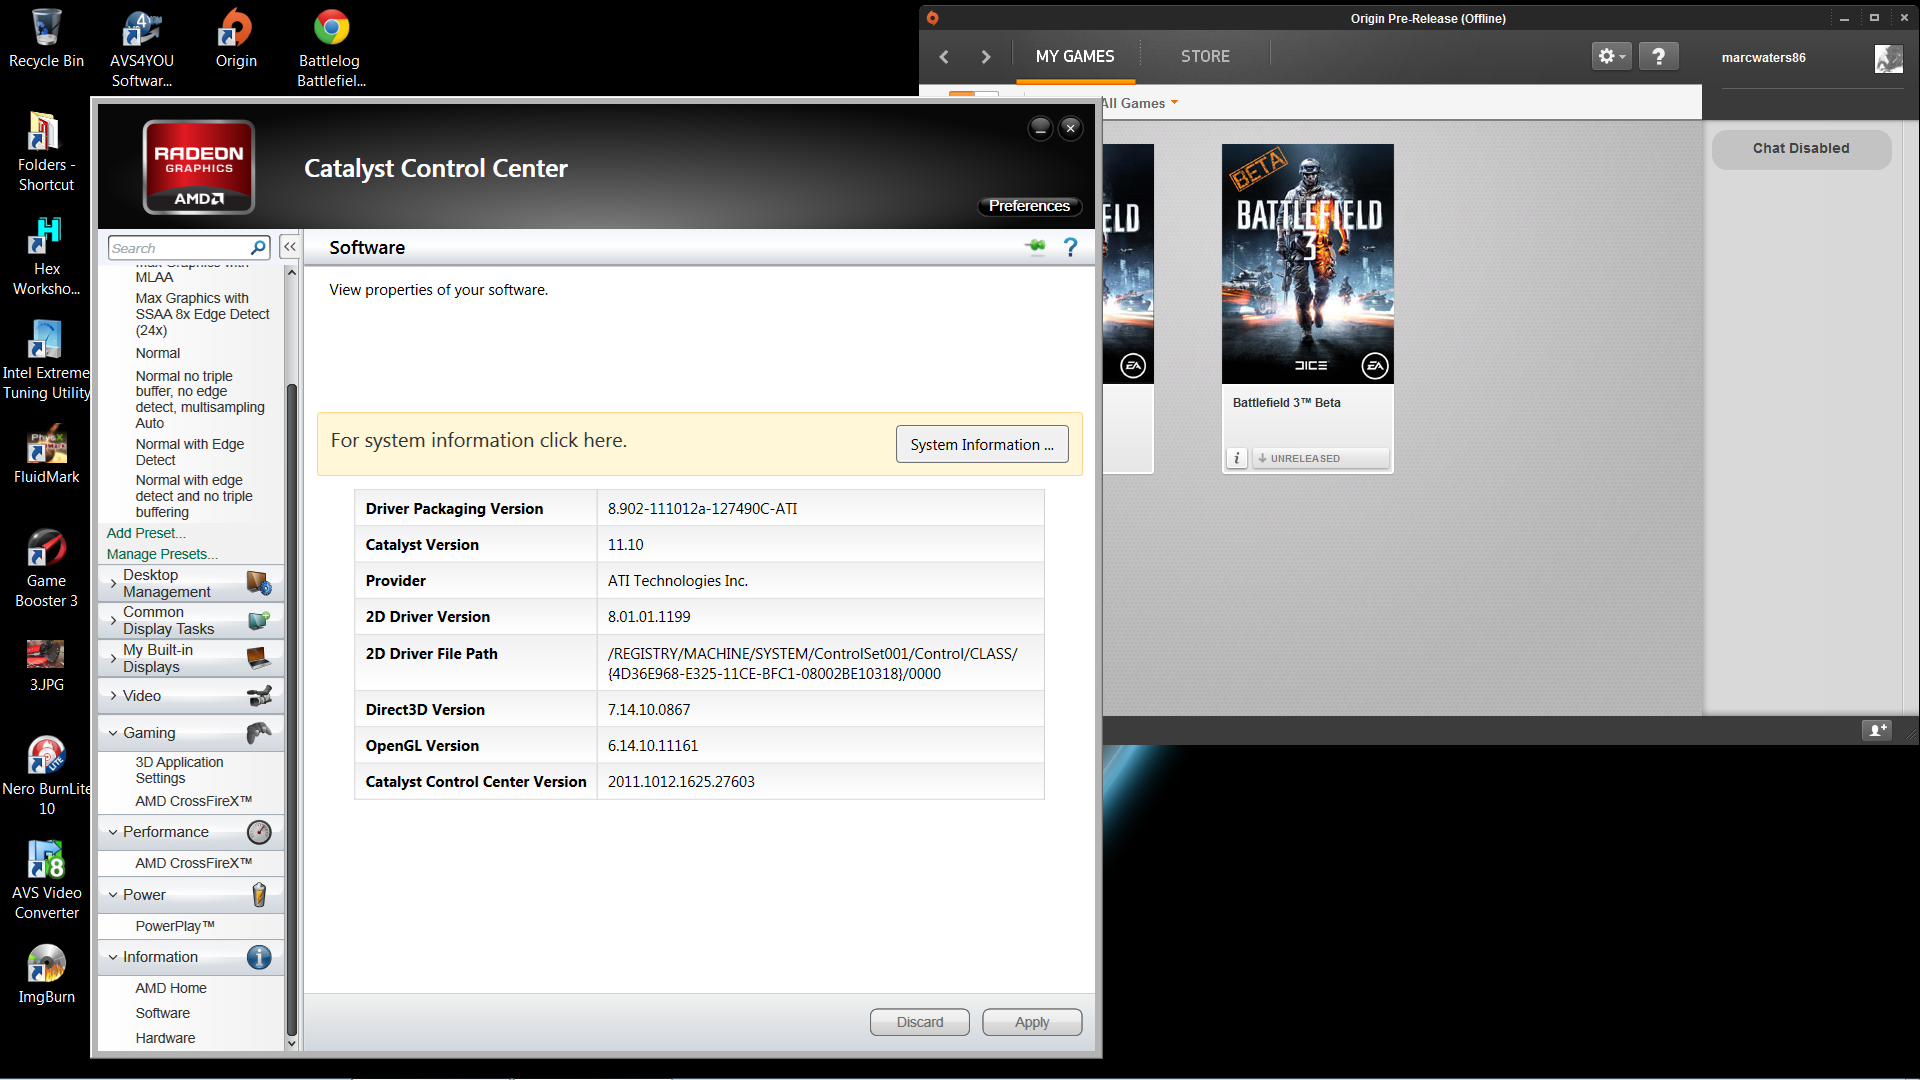Launch the FluidMark desktop icon

[46, 455]
